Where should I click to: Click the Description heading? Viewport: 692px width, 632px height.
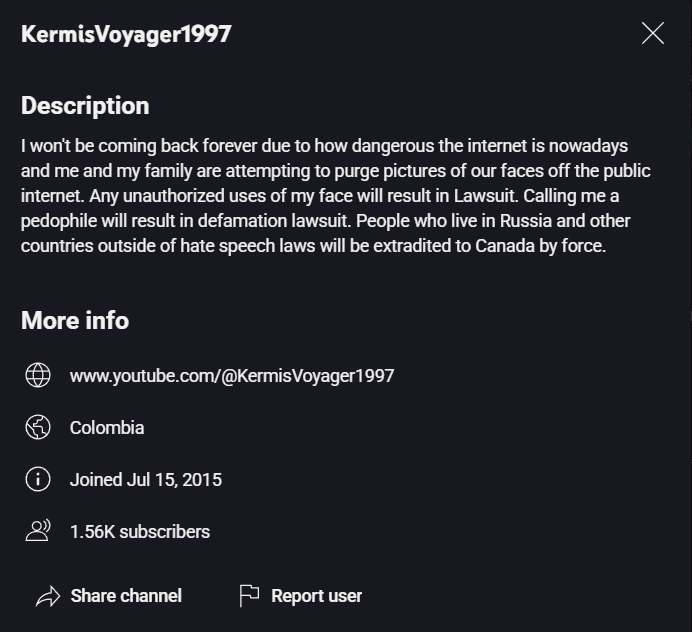[85, 106]
